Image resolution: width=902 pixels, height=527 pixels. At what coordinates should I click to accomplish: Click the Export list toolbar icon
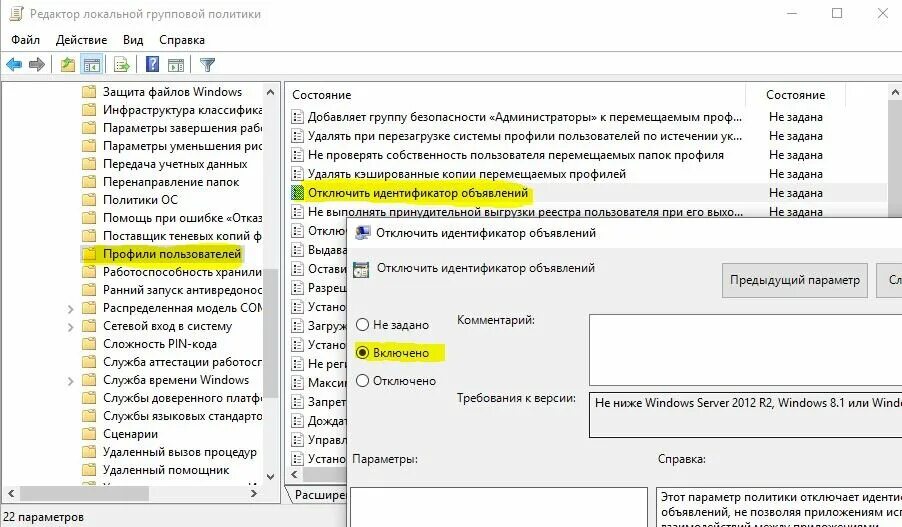click(x=121, y=64)
